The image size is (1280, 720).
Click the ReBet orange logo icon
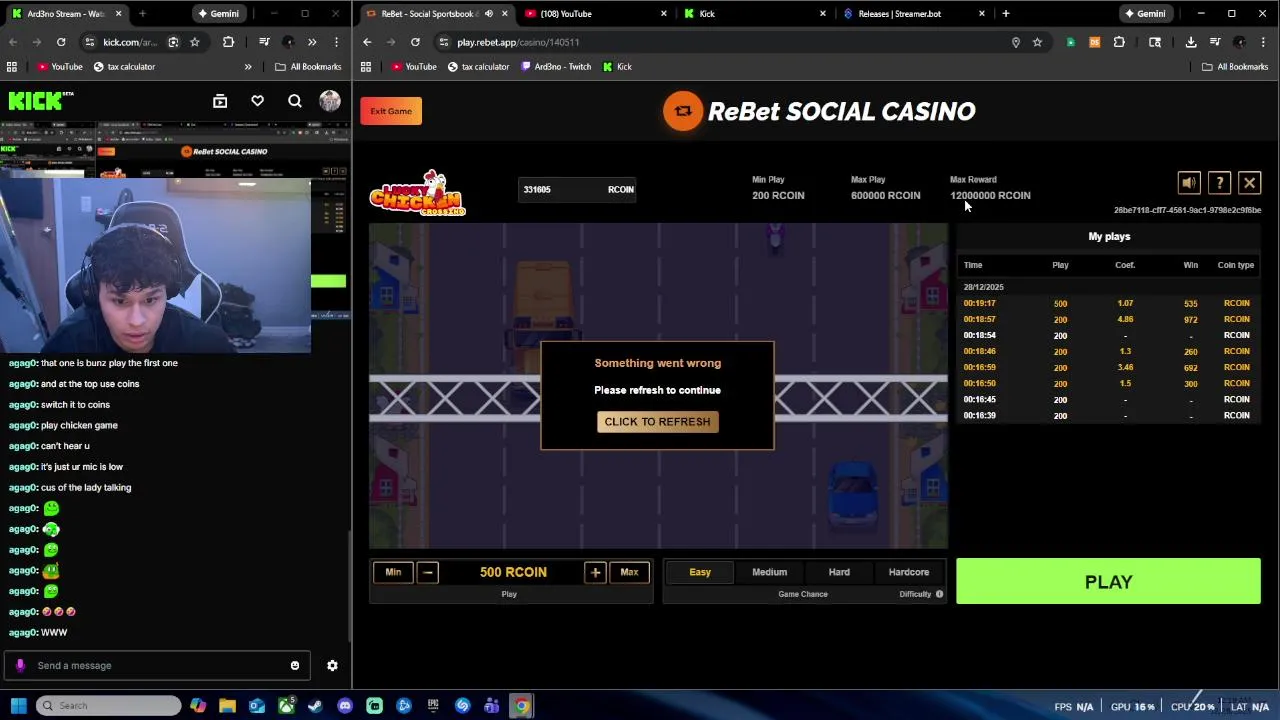(683, 111)
